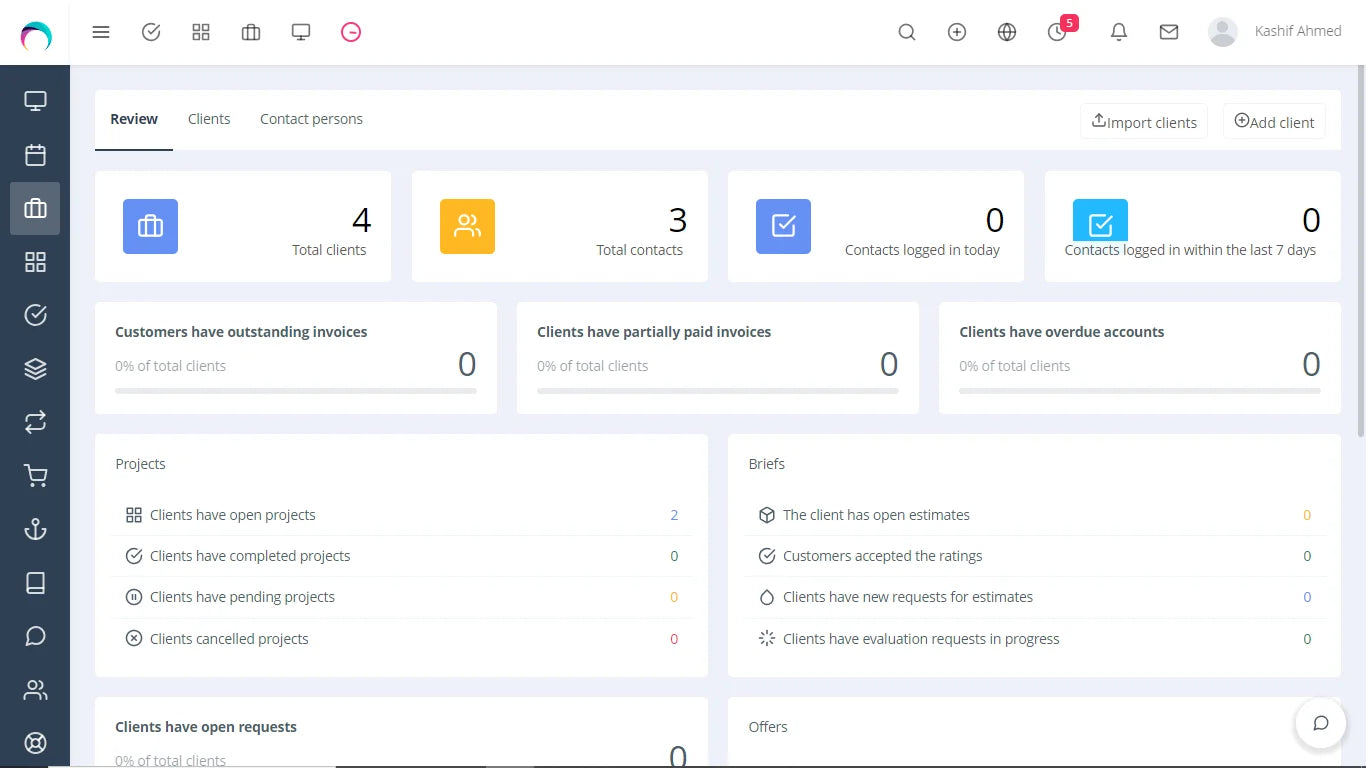Image resolution: width=1366 pixels, height=768 pixels.
Task: Open stacked layers icon in left sidebar
Action: pos(35,369)
